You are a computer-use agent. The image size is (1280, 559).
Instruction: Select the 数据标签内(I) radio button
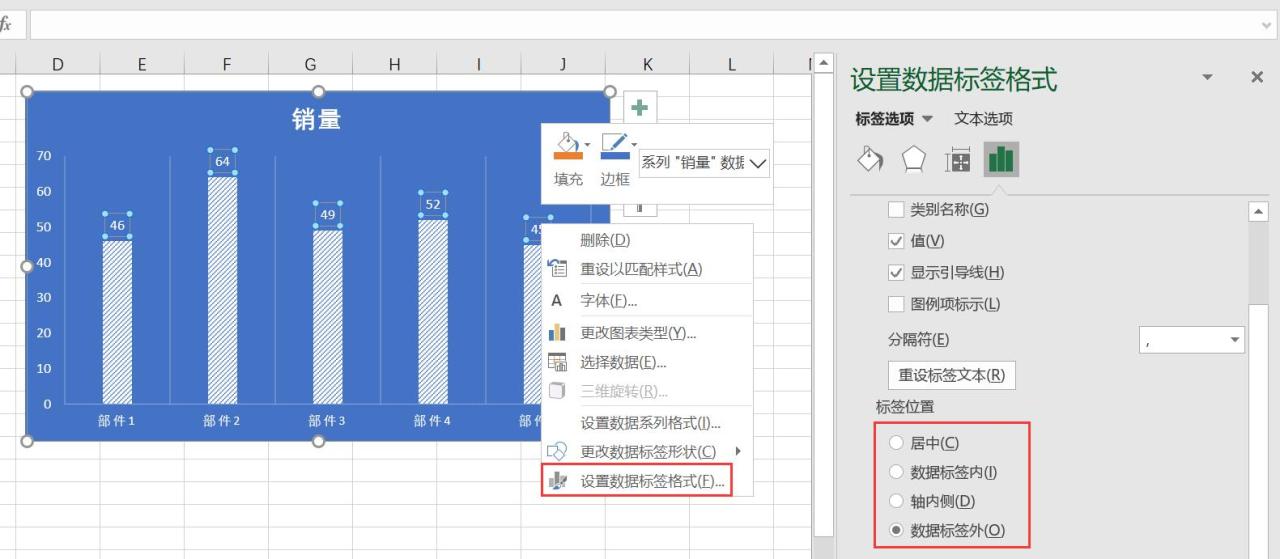[896, 472]
